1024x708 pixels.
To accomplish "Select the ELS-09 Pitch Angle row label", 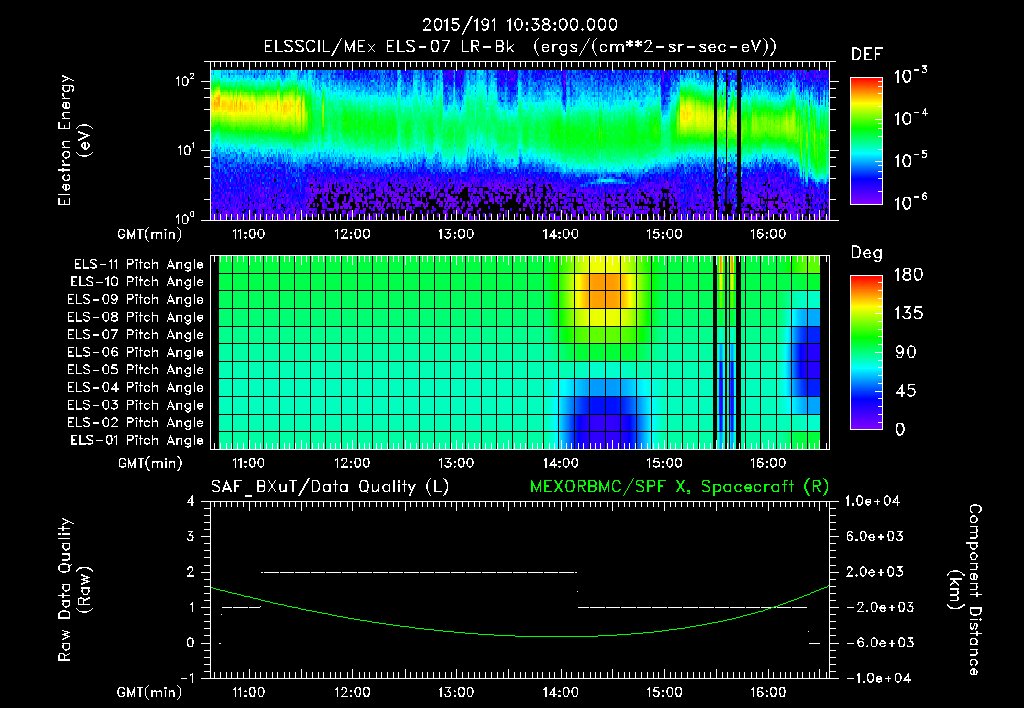I will click(136, 300).
